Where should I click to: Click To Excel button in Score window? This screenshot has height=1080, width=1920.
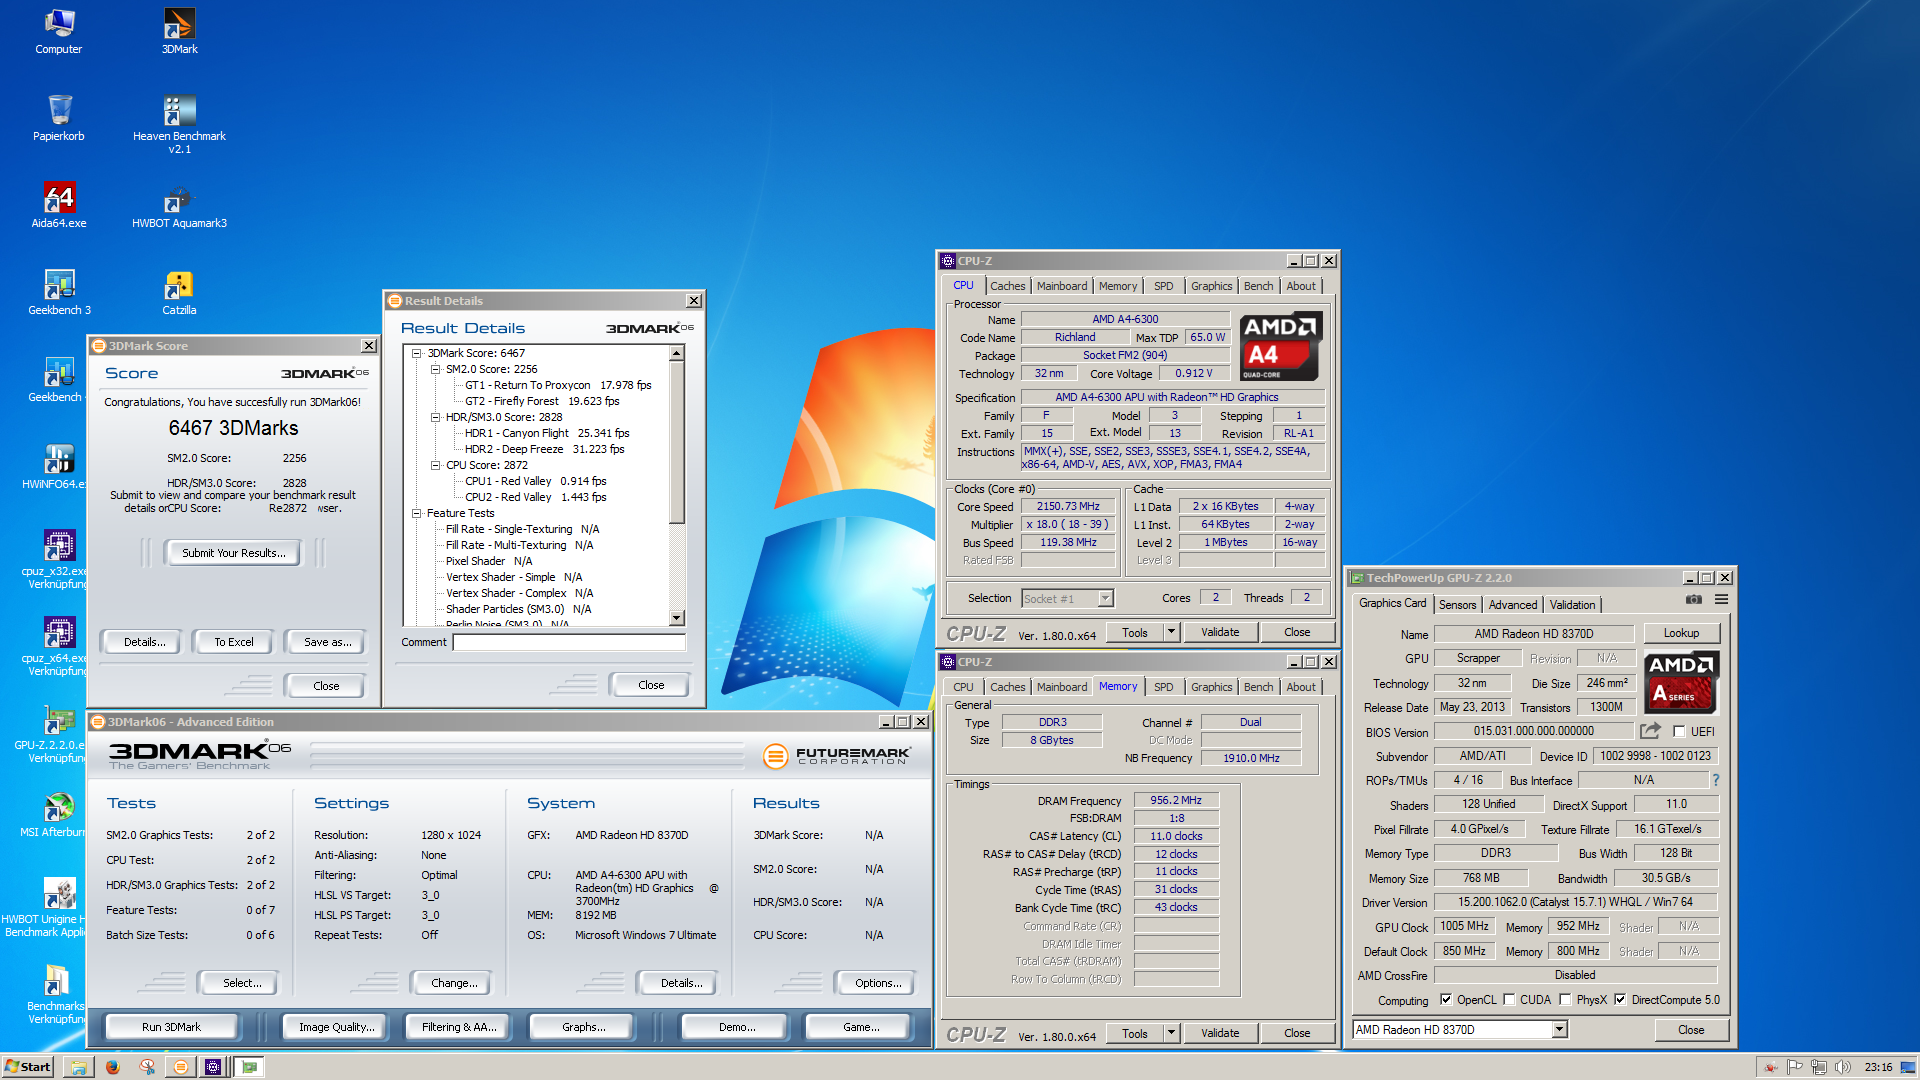pos(233,642)
